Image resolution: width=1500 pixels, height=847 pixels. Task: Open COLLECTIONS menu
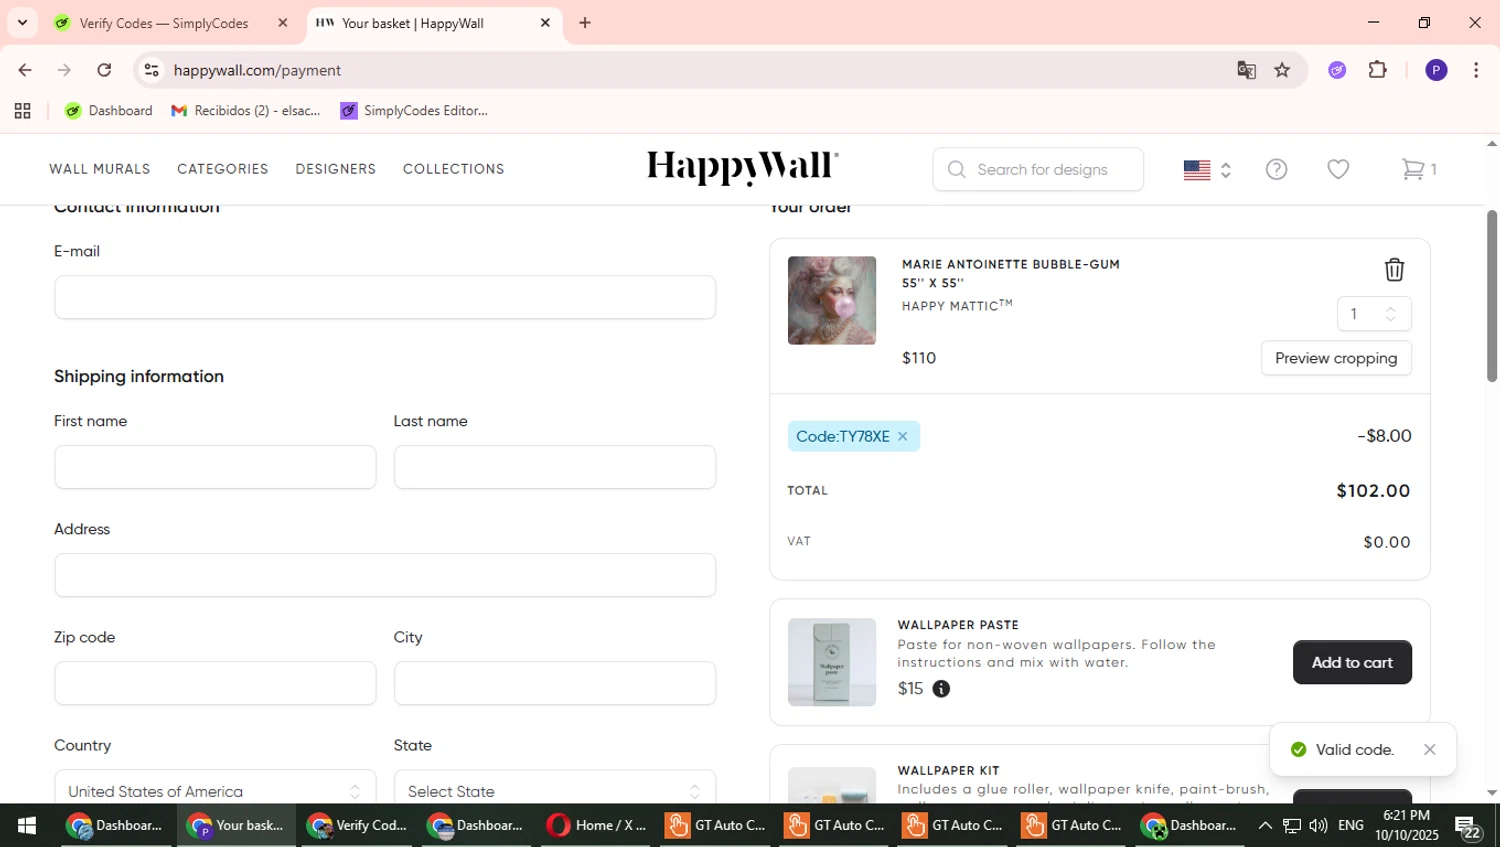(x=454, y=169)
